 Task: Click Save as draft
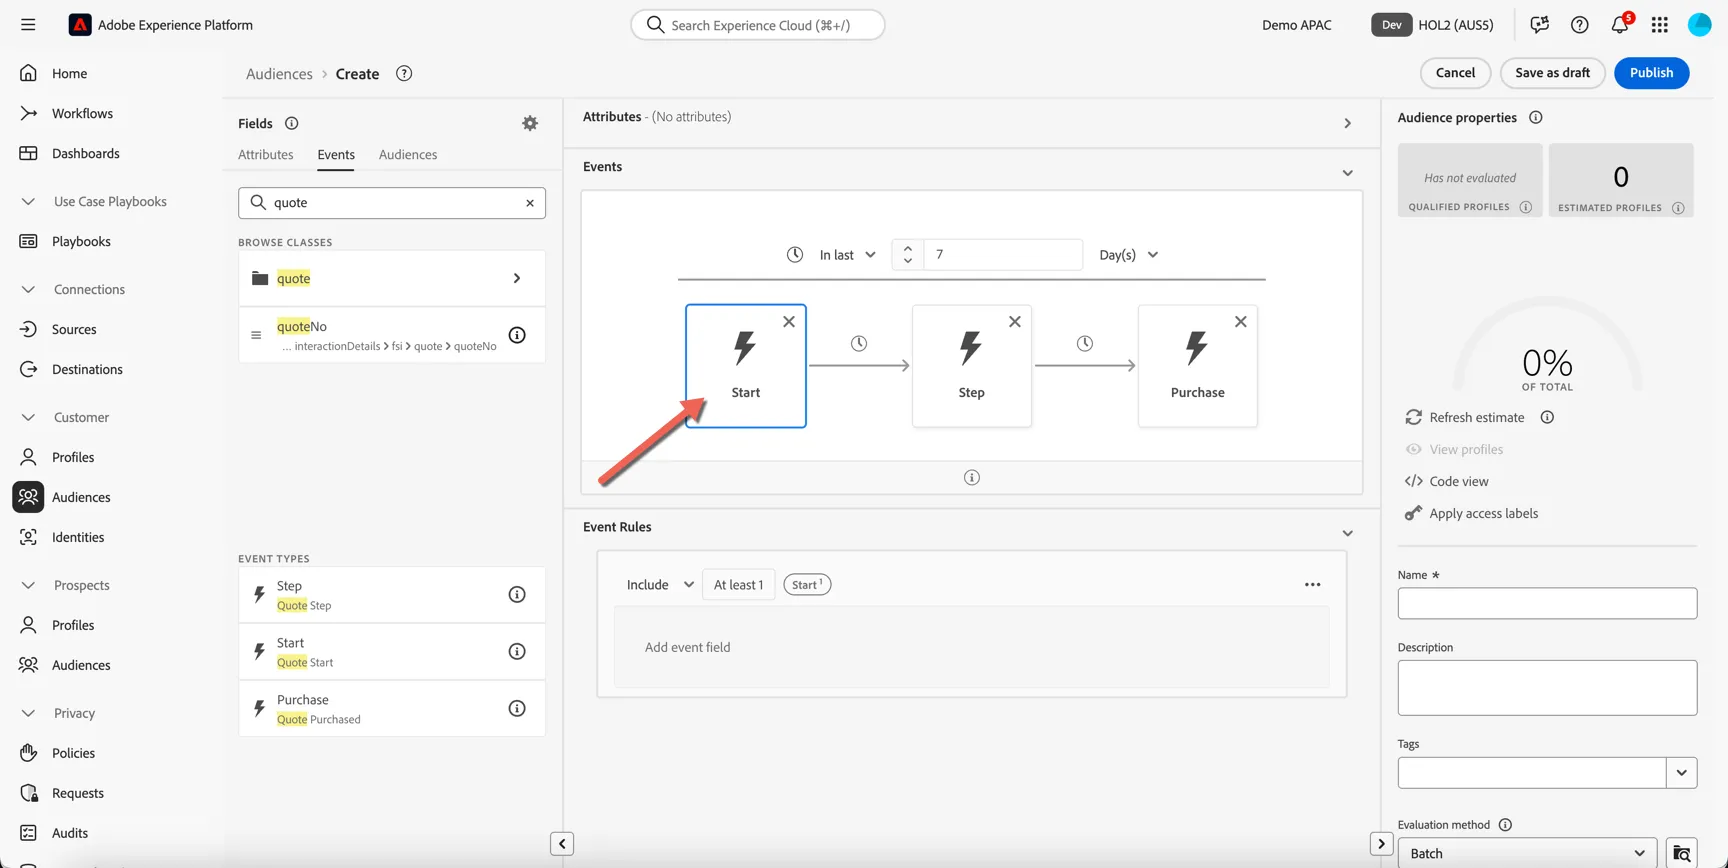click(x=1552, y=73)
